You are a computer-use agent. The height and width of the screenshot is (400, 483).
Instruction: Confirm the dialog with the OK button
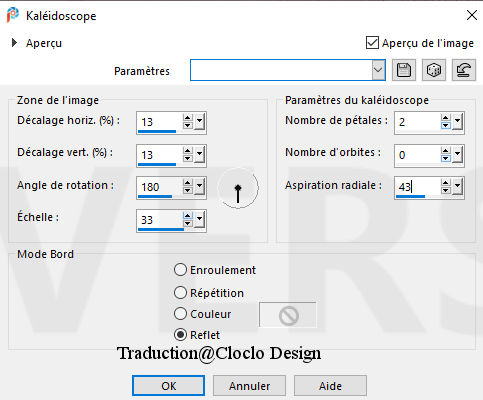coord(168,386)
